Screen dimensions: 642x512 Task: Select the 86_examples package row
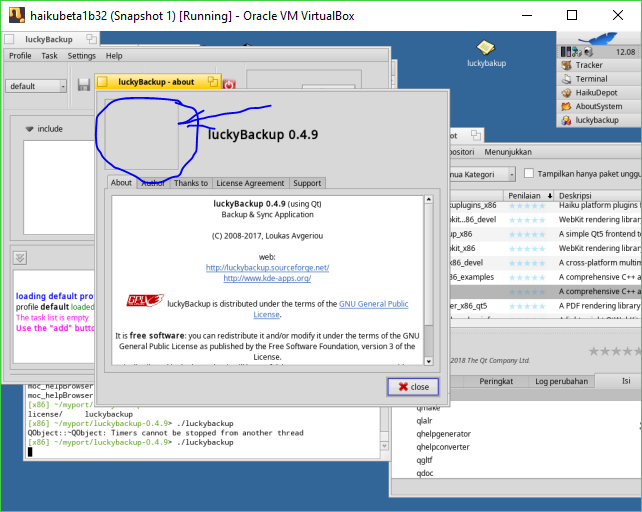click(x=545, y=277)
